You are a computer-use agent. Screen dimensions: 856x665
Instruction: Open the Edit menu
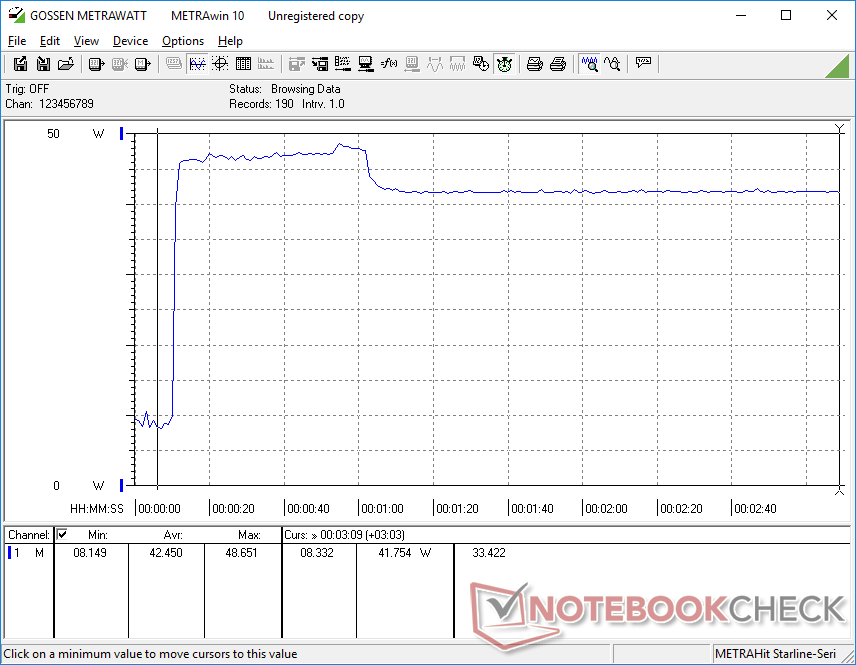(x=50, y=41)
